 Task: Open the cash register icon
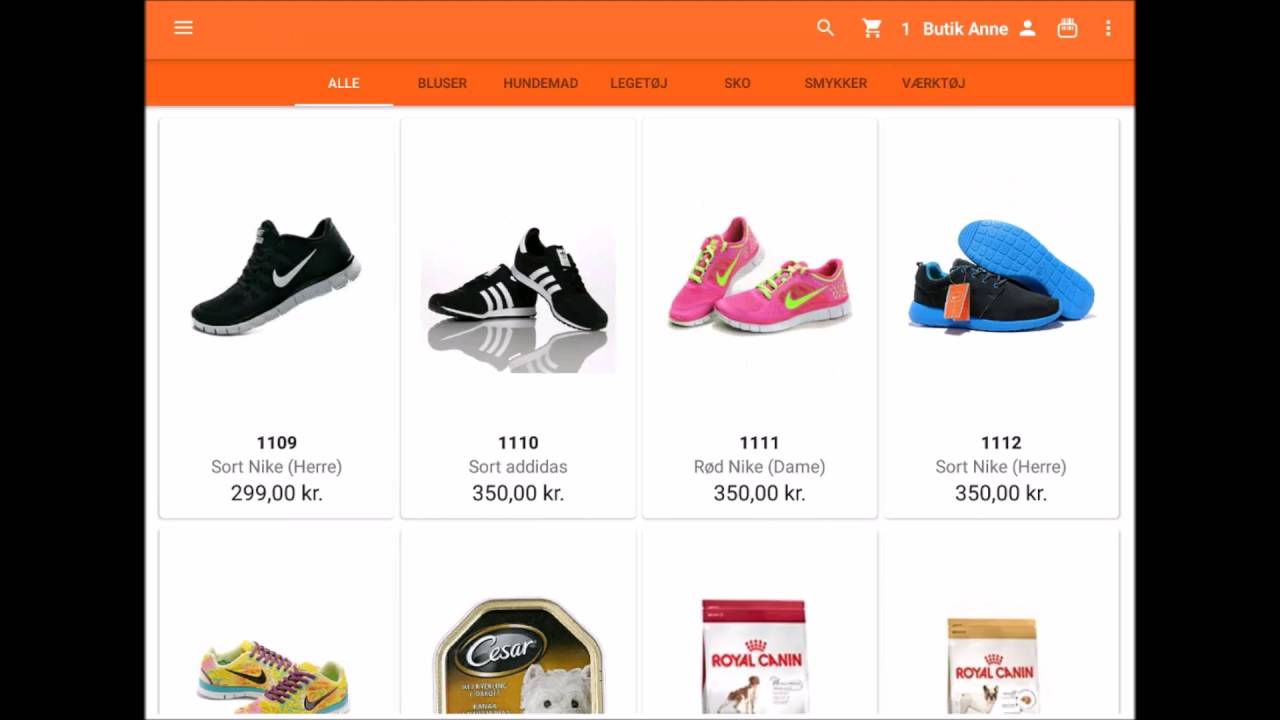[x=1067, y=28]
